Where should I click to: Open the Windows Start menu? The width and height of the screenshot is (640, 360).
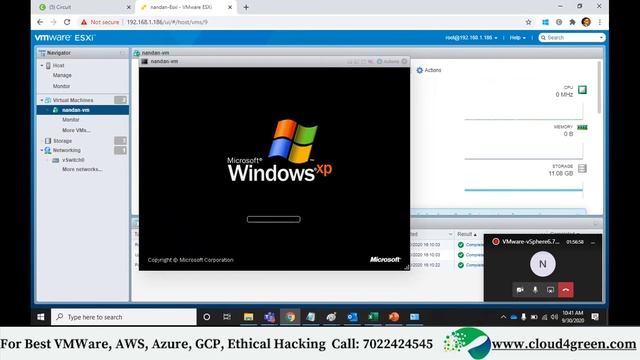pos(40,317)
